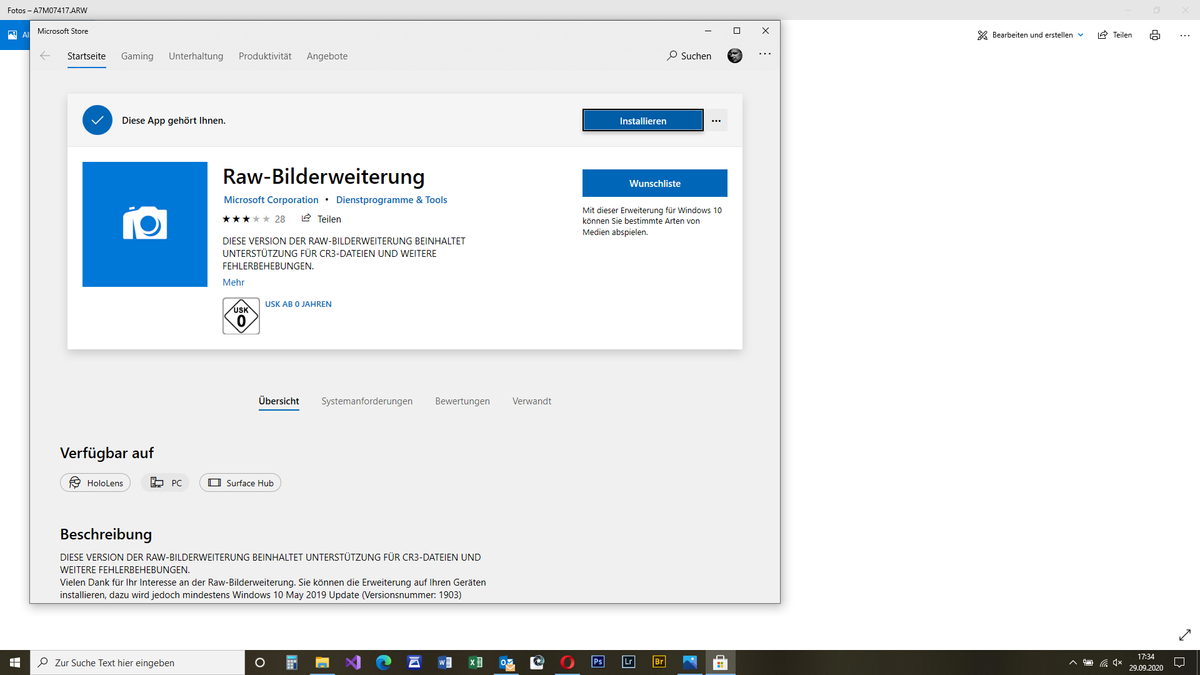Open the '...' menu next to Installieren
Image resolution: width=1200 pixels, height=675 pixels.
[716, 120]
